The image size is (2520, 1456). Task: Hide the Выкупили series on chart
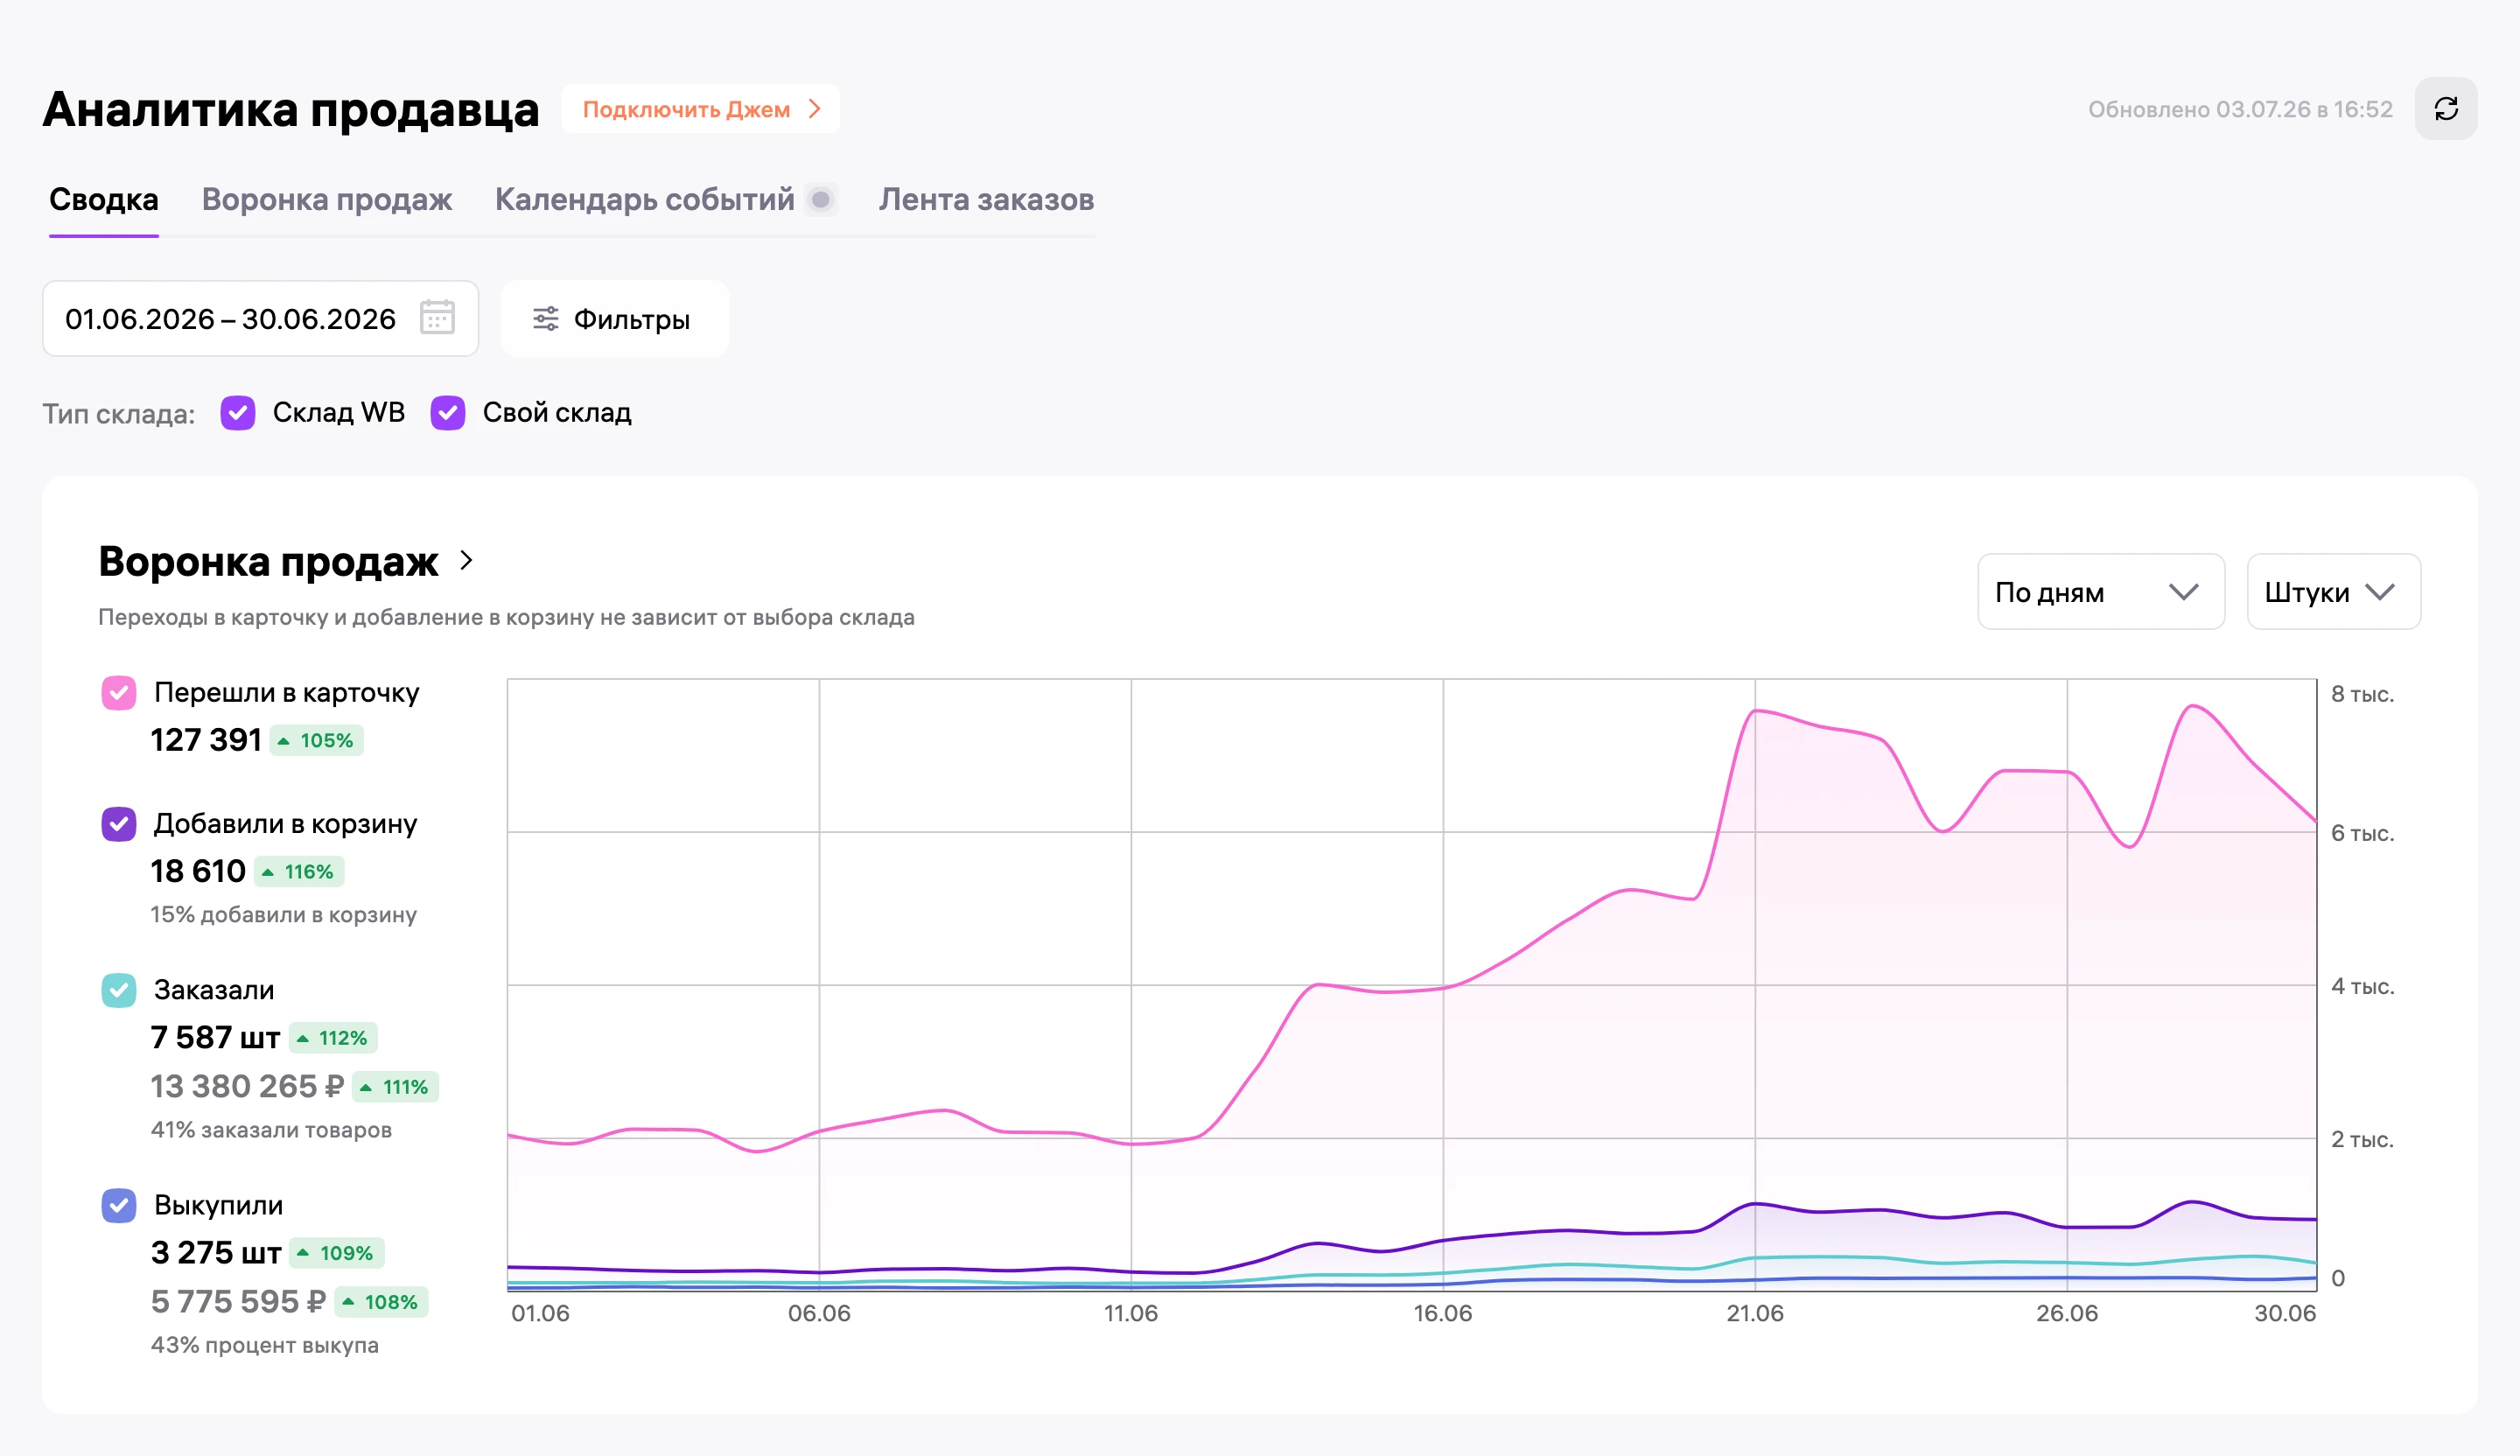(x=119, y=1205)
